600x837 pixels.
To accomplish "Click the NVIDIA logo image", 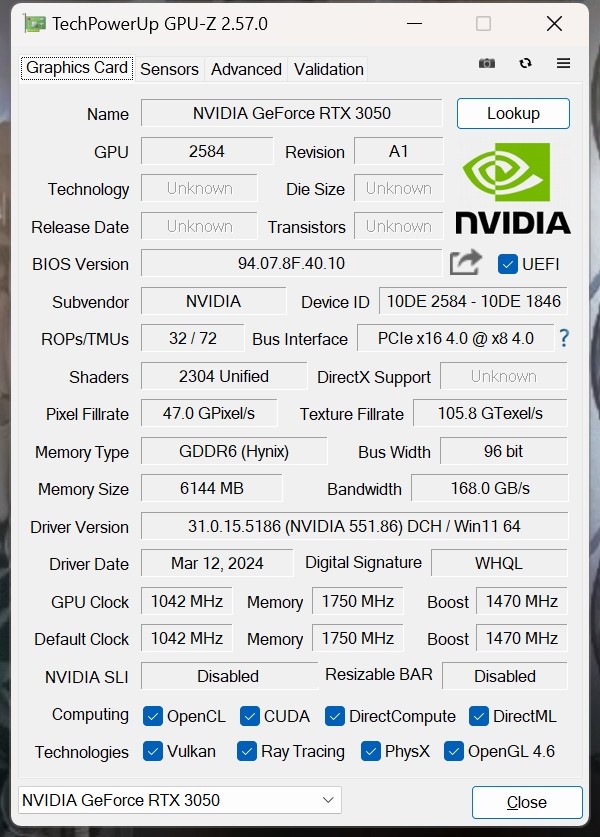I will pos(512,188).
